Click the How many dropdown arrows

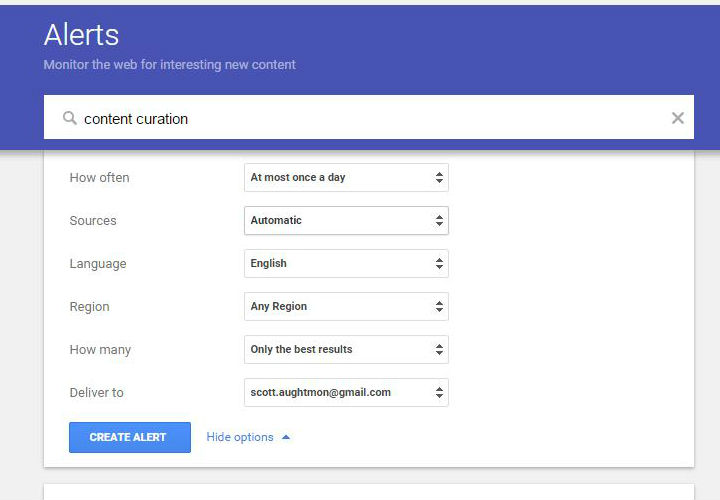pos(439,349)
